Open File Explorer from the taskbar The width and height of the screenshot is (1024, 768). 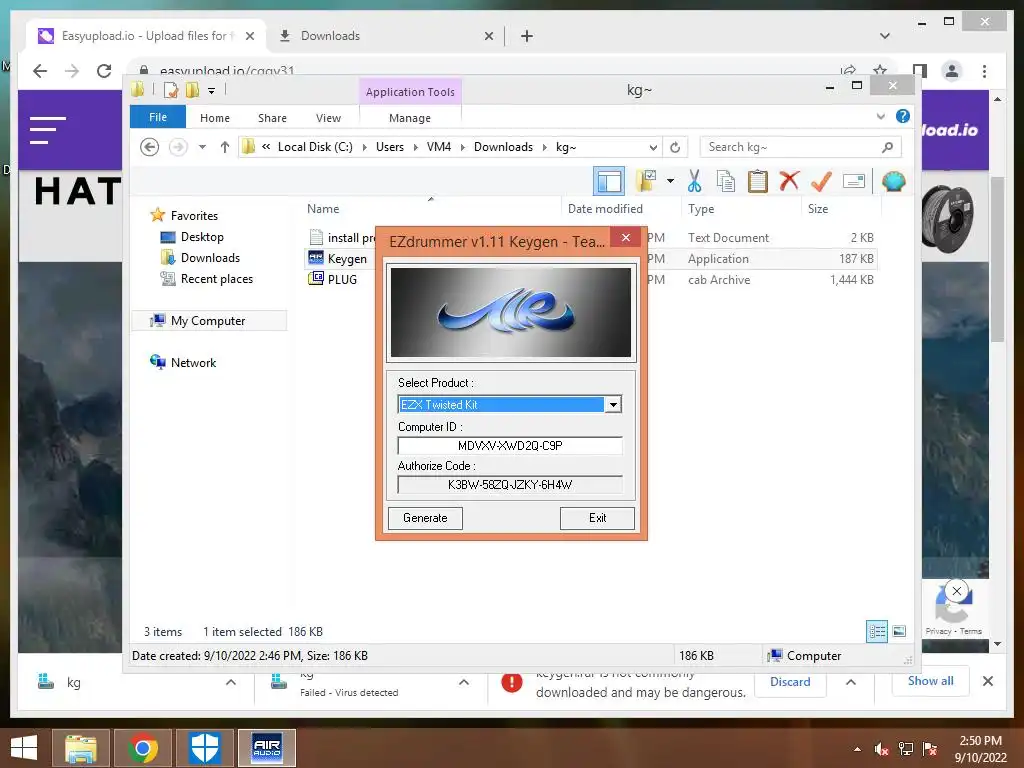[x=81, y=748]
